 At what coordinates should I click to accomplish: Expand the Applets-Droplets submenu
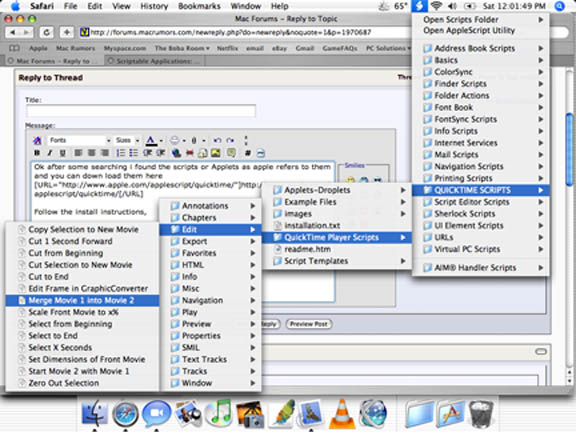pyautogui.click(x=336, y=190)
